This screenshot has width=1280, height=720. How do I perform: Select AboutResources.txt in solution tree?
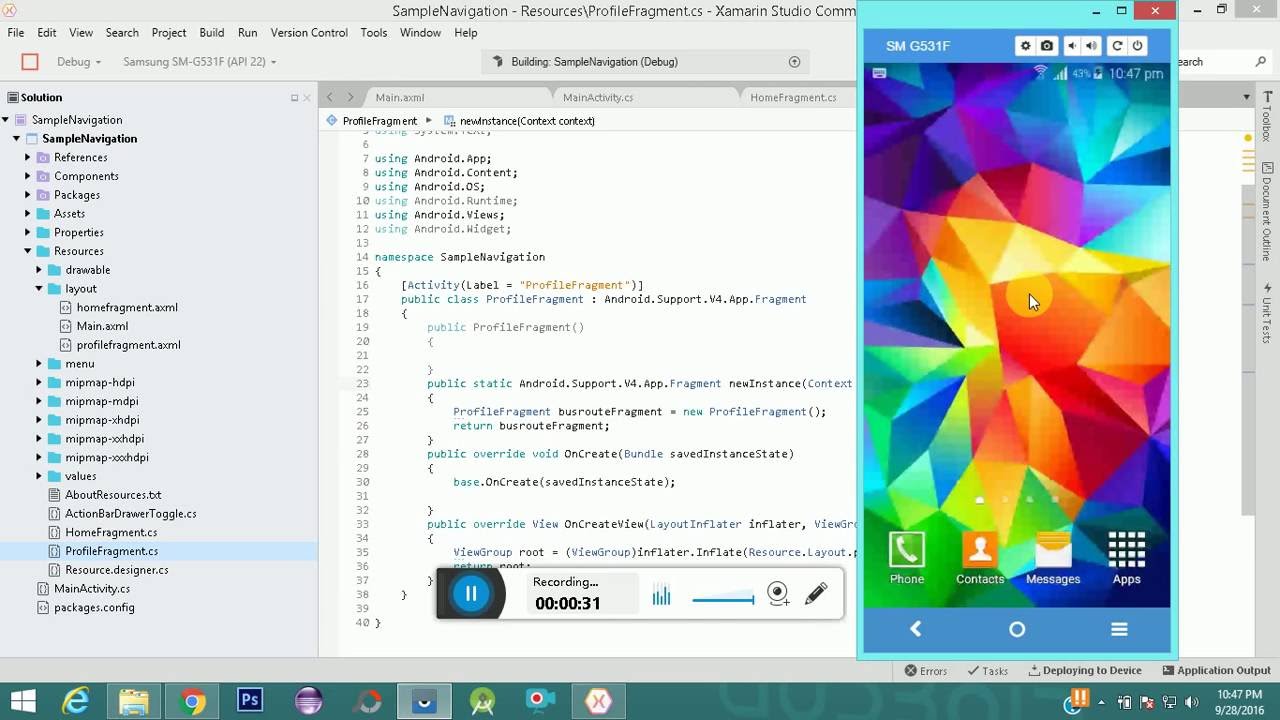tap(113, 495)
